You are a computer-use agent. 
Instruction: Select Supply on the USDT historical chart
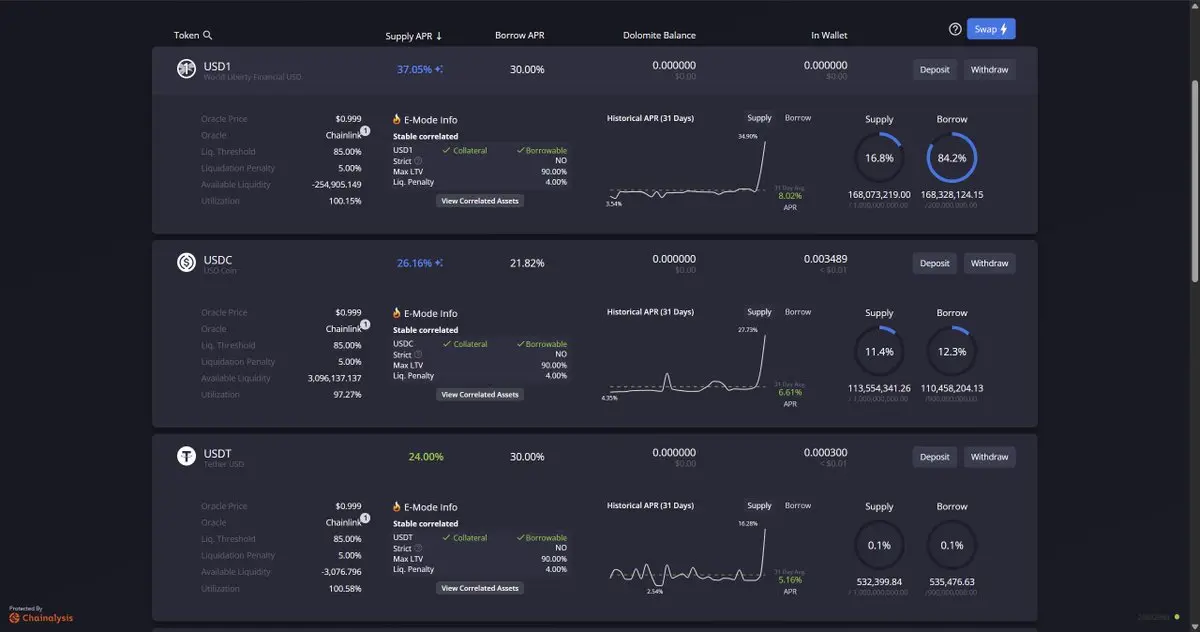click(x=760, y=506)
